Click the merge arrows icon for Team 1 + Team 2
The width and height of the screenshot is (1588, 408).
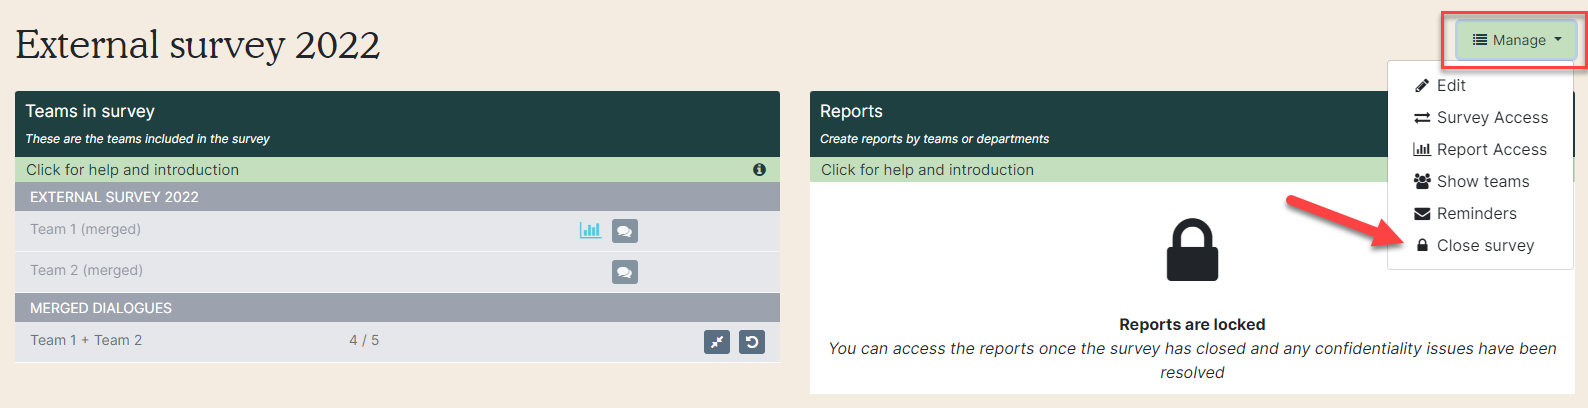717,342
